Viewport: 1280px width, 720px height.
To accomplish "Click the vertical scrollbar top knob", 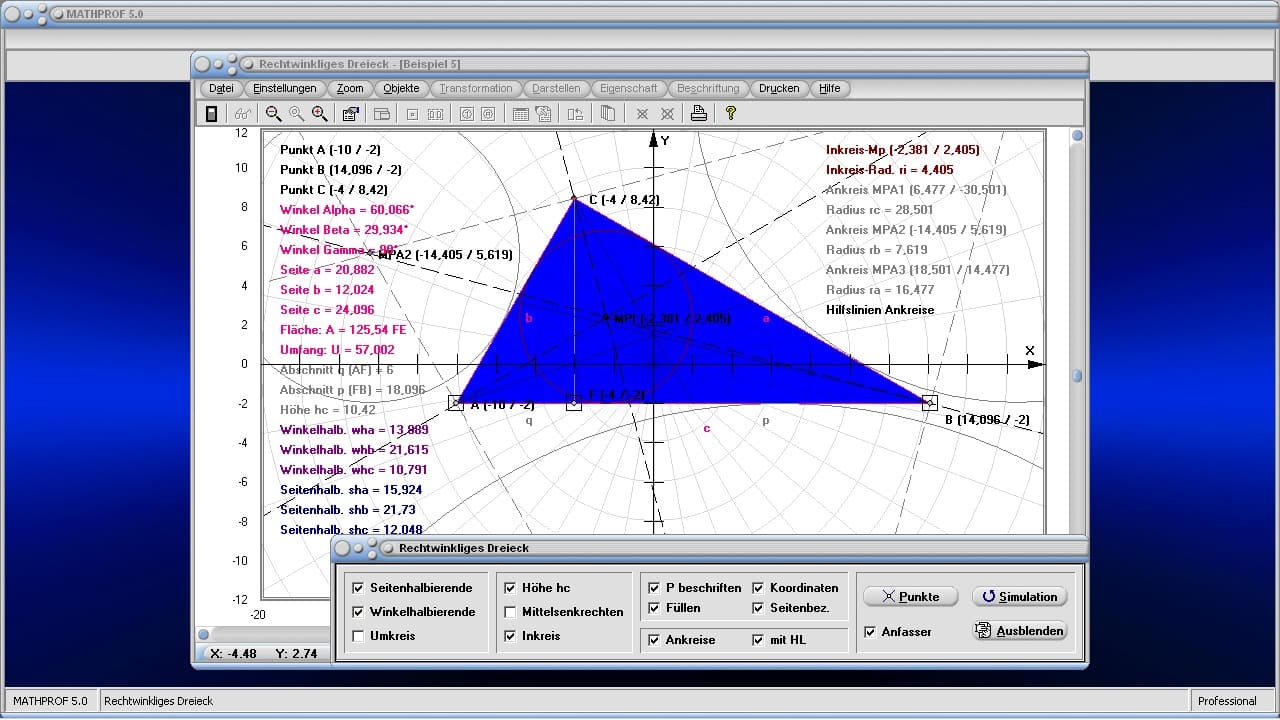I will coord(1077,136).
